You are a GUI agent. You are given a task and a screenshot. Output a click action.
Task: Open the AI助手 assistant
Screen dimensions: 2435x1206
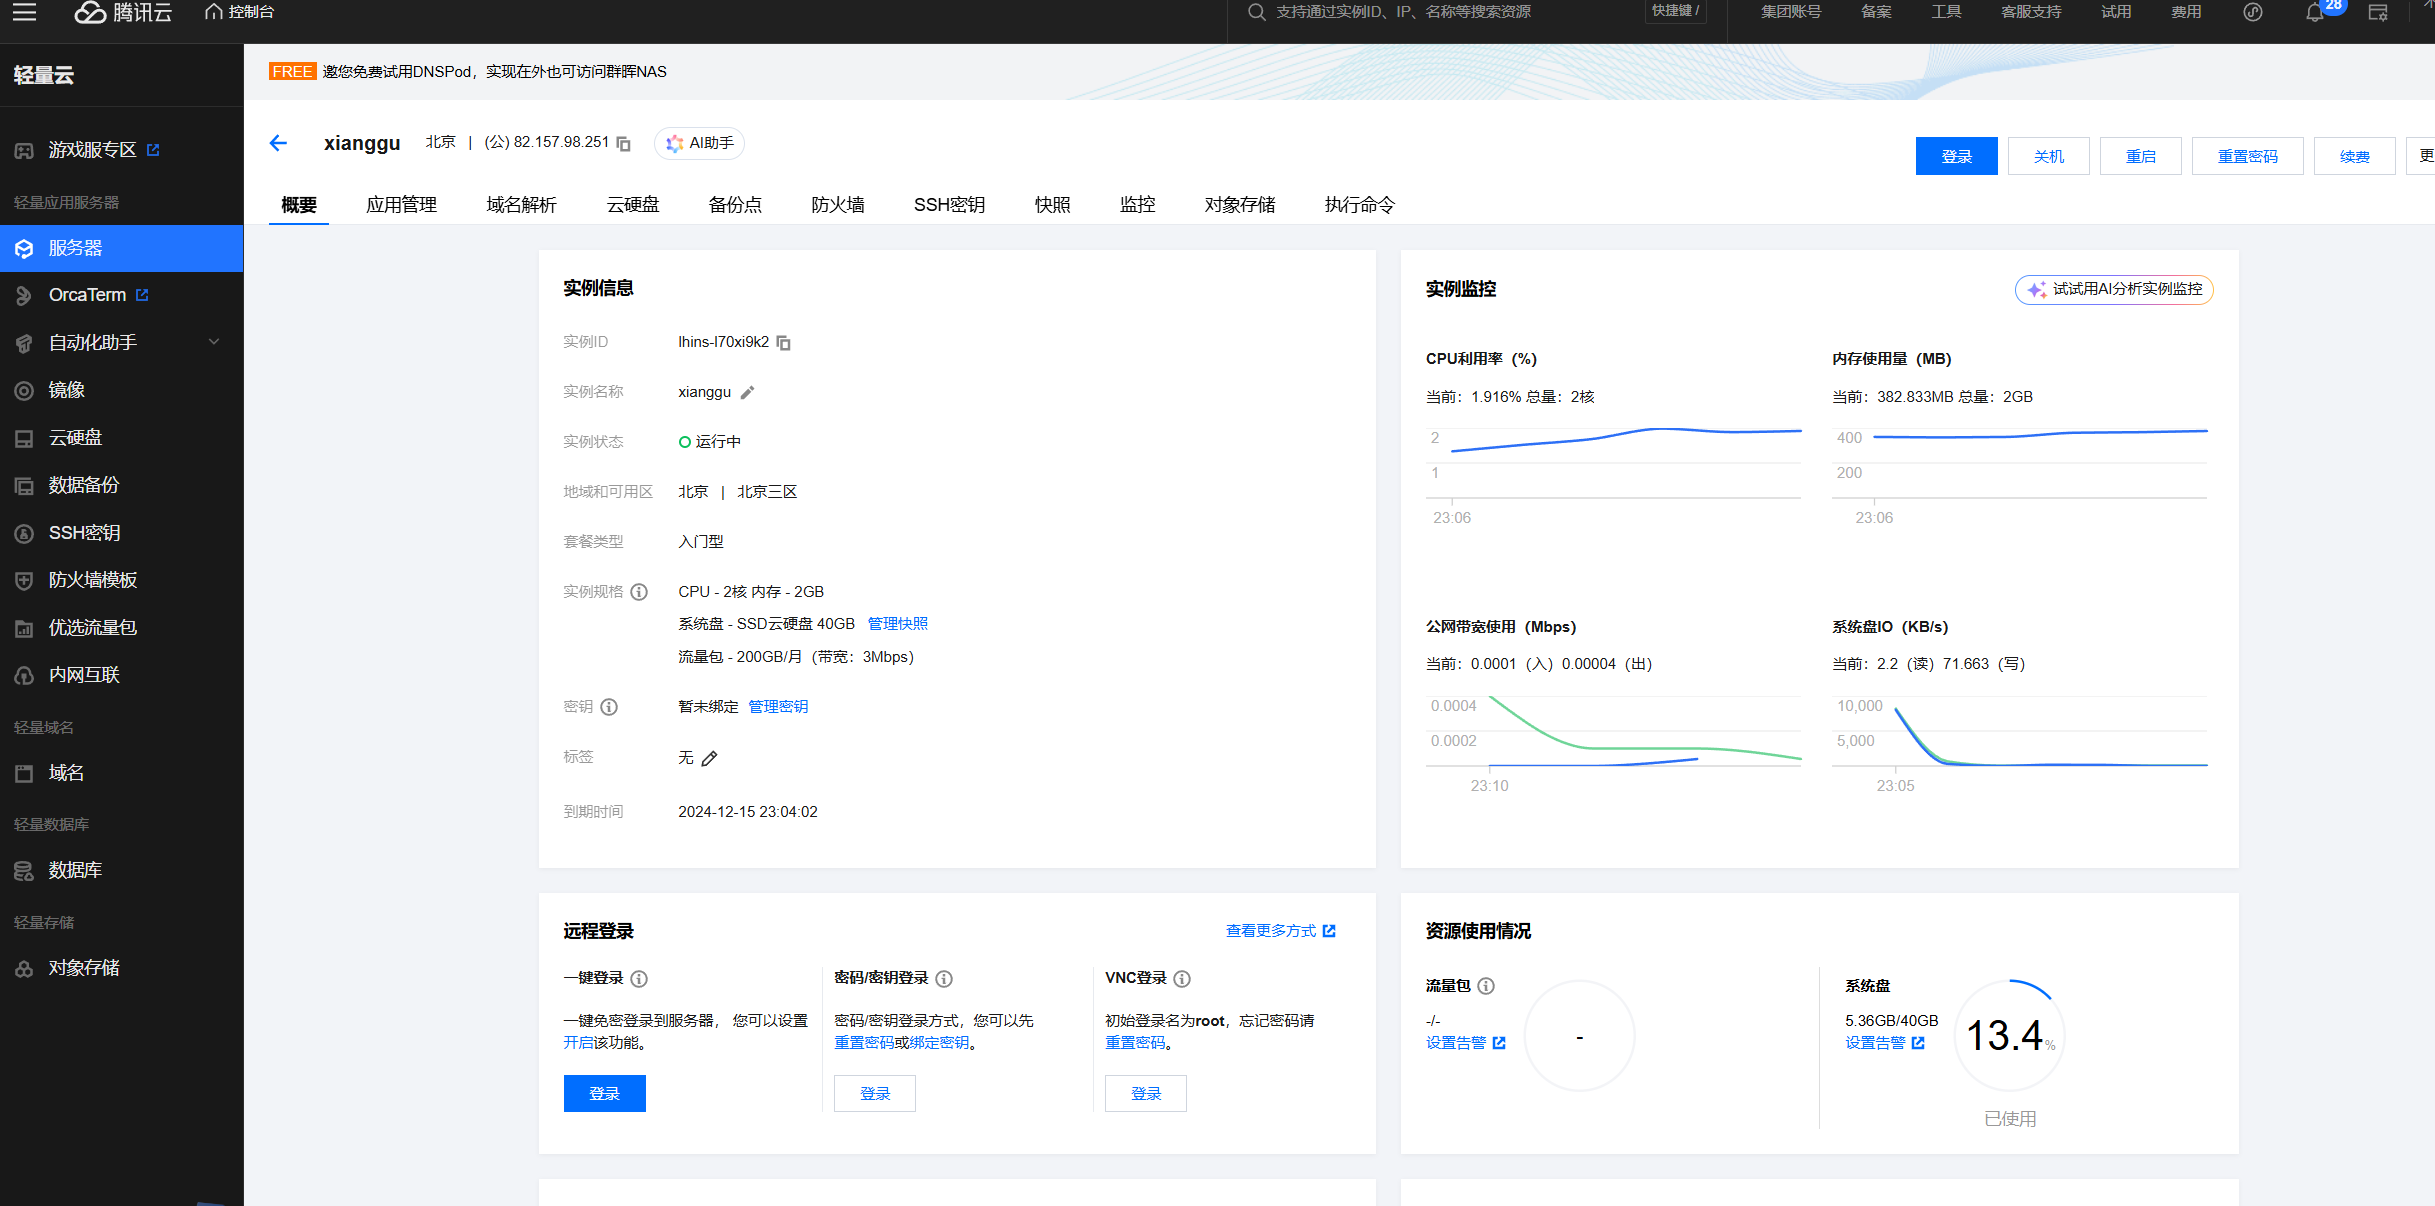coord(700,143)
